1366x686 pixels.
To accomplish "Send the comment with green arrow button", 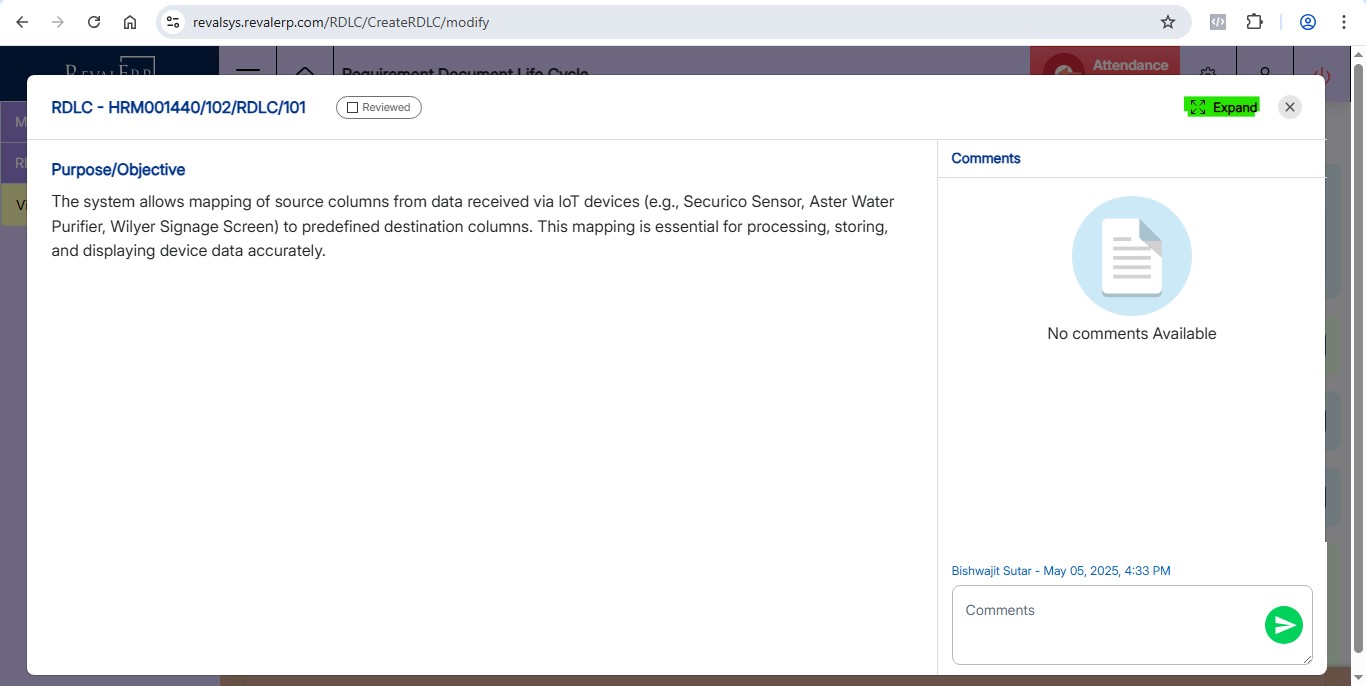I will point(1283,625).
